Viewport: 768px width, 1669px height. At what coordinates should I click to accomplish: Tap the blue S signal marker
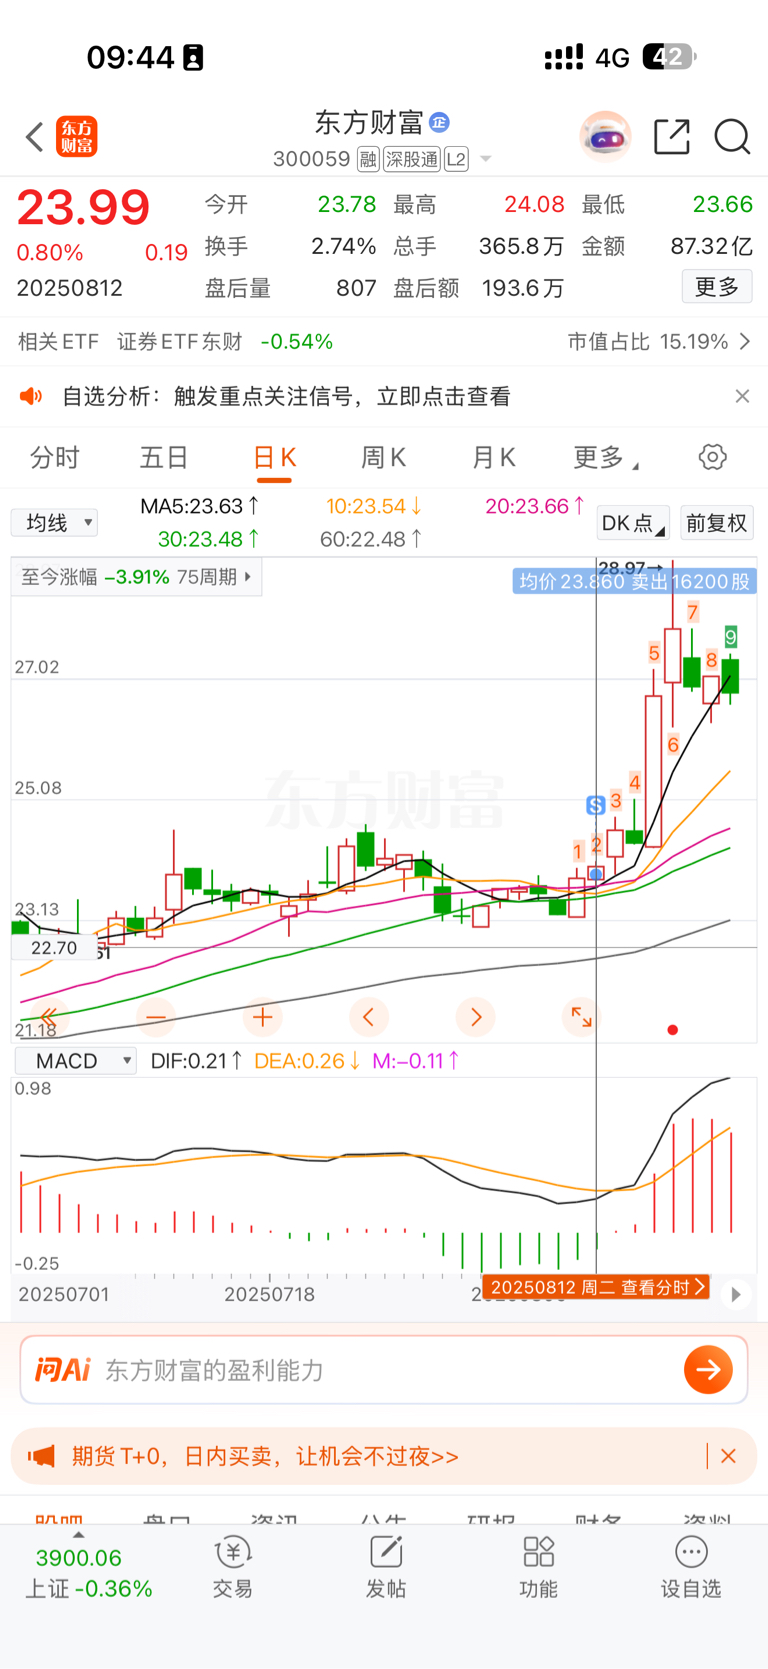(x=595, y=805)
